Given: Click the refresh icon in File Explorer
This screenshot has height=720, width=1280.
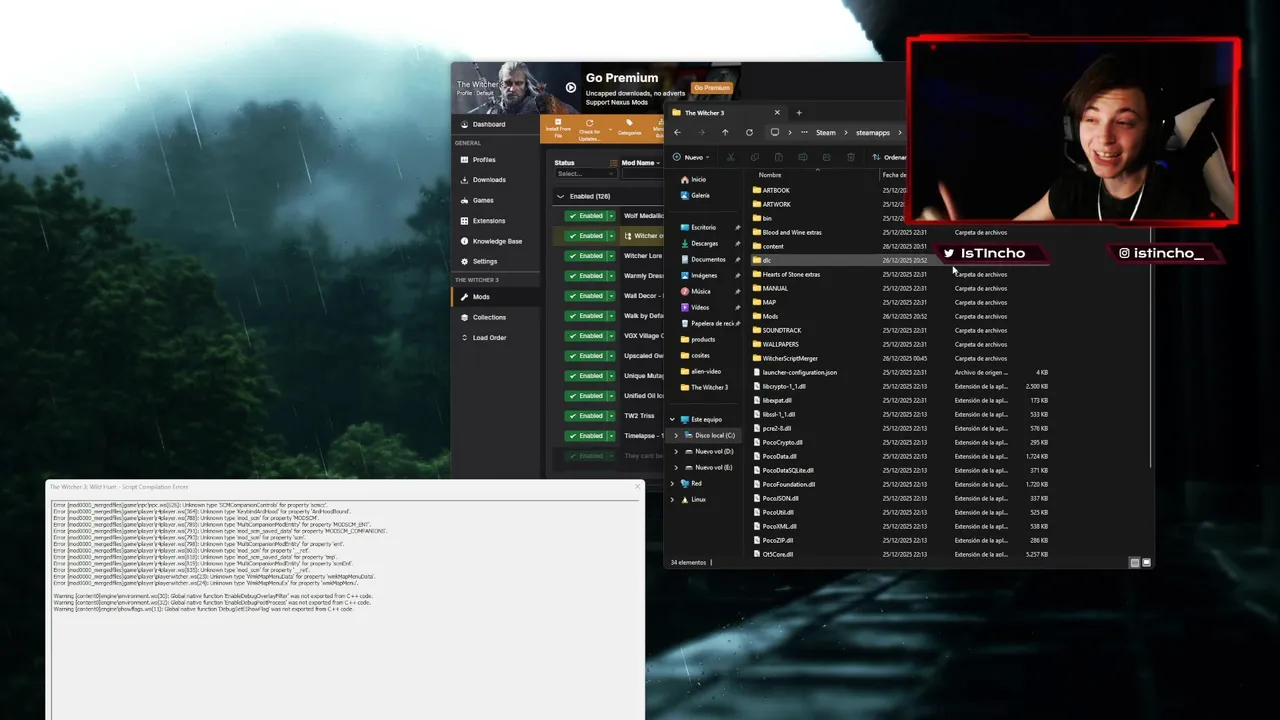Looking at the screenshot, I should pyautogui.click(x=749, y=132).
